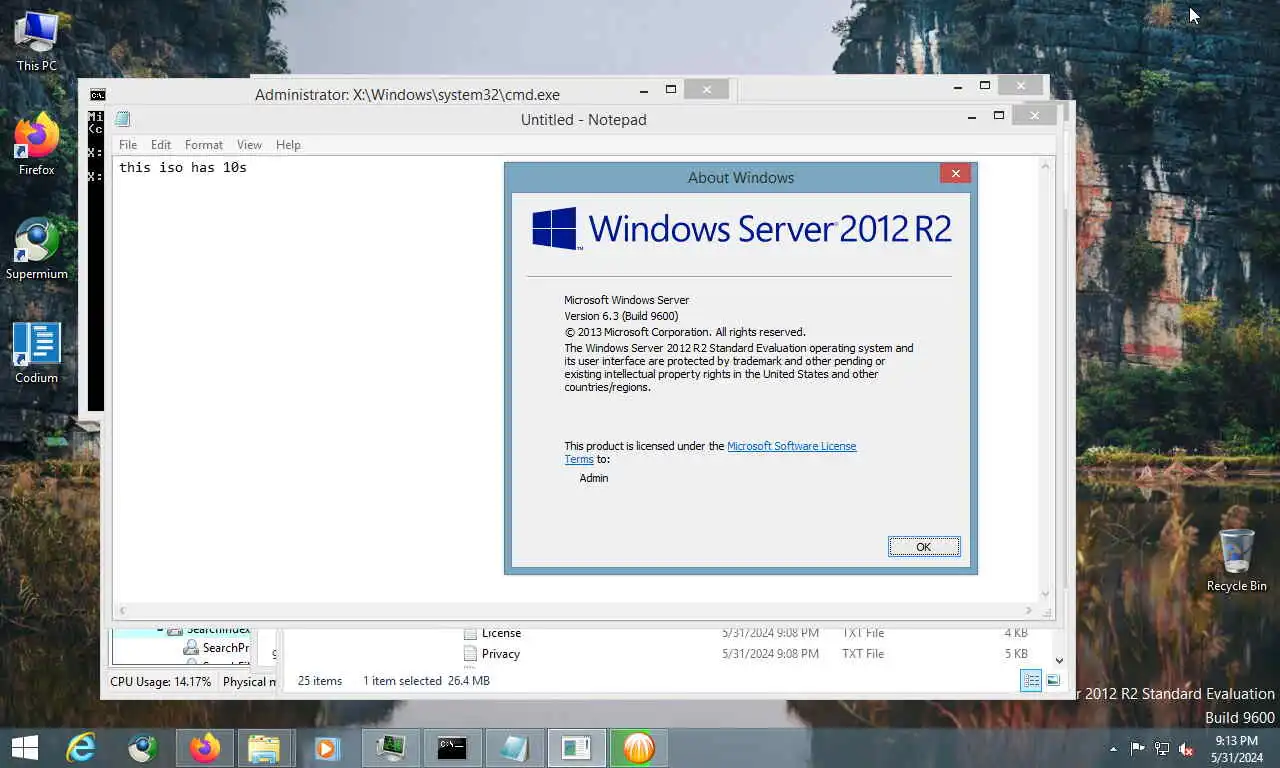Switch to the green monitor taskbar app

[390, 748]
